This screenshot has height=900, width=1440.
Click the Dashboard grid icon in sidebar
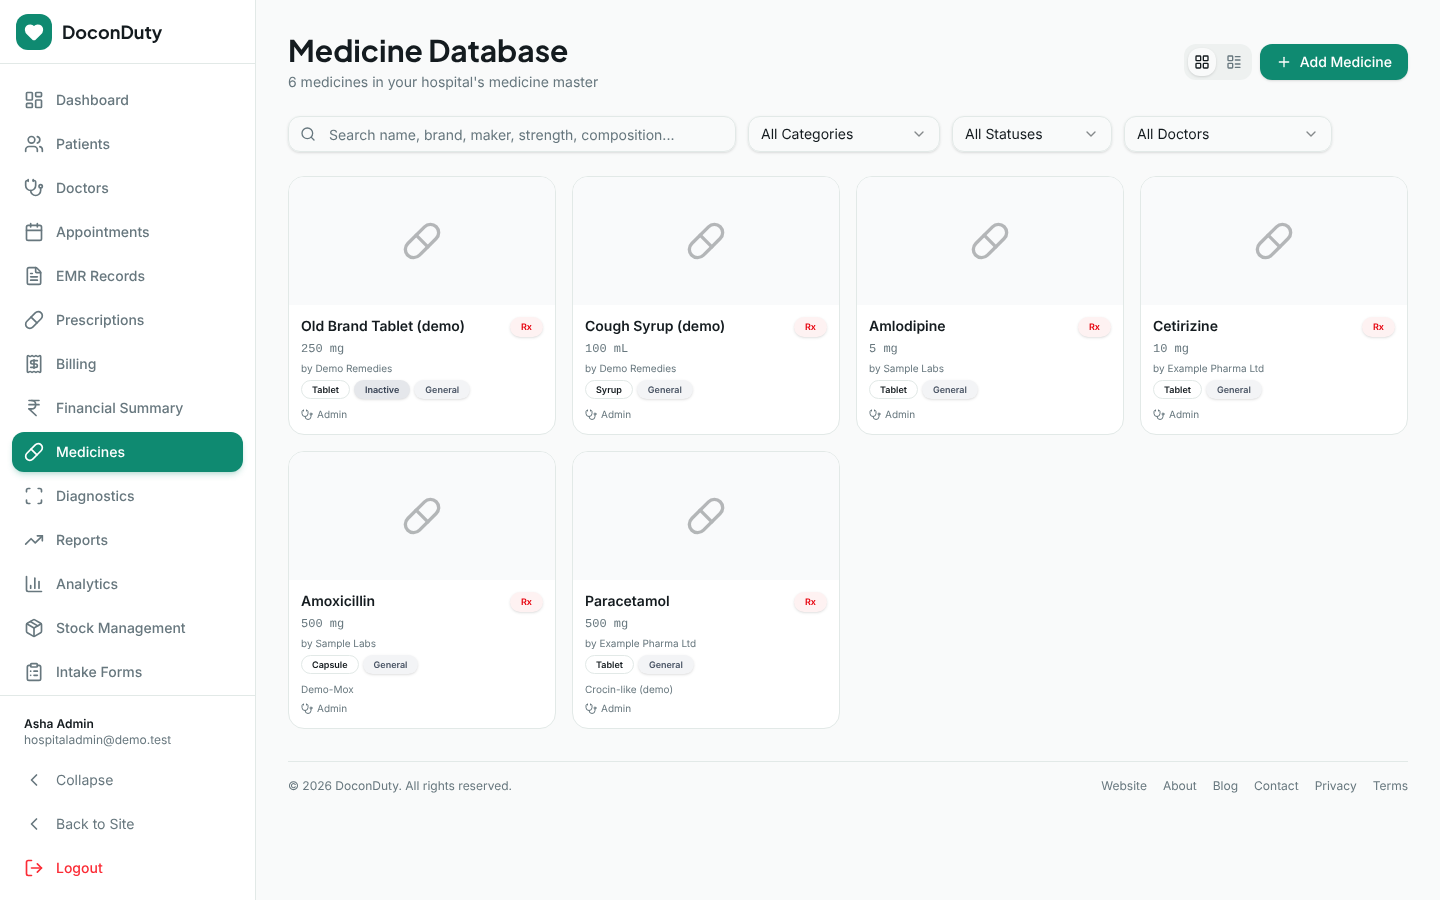tap(34, 100)
